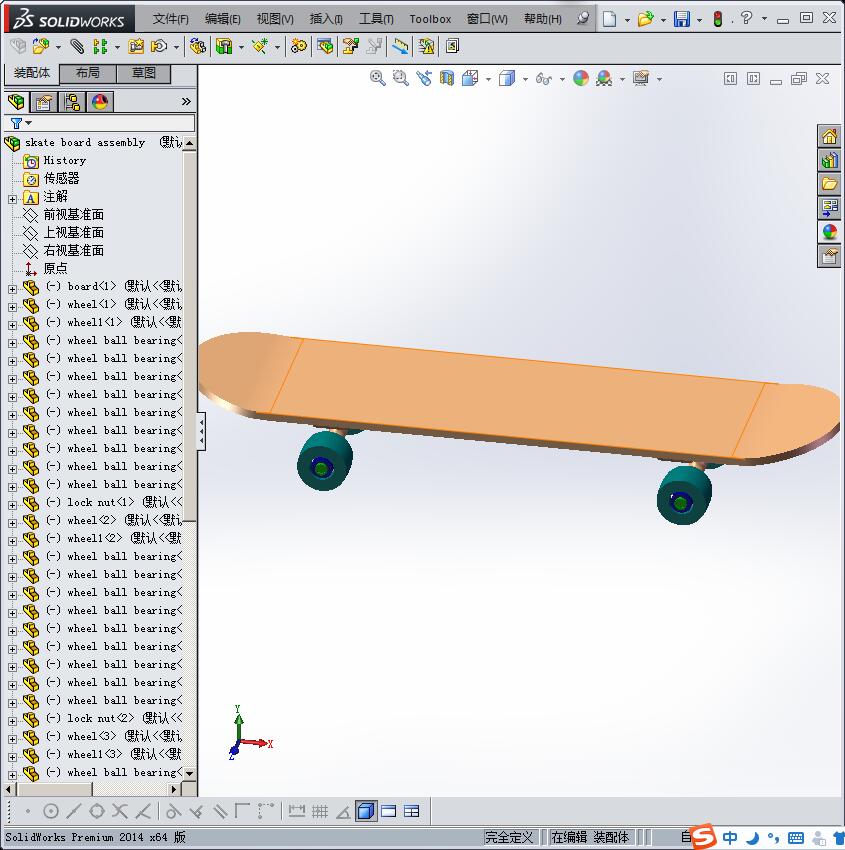Click the Interference Detection ruler icon
This screenshot has width=845, height=850.
[x=401, y=47]
